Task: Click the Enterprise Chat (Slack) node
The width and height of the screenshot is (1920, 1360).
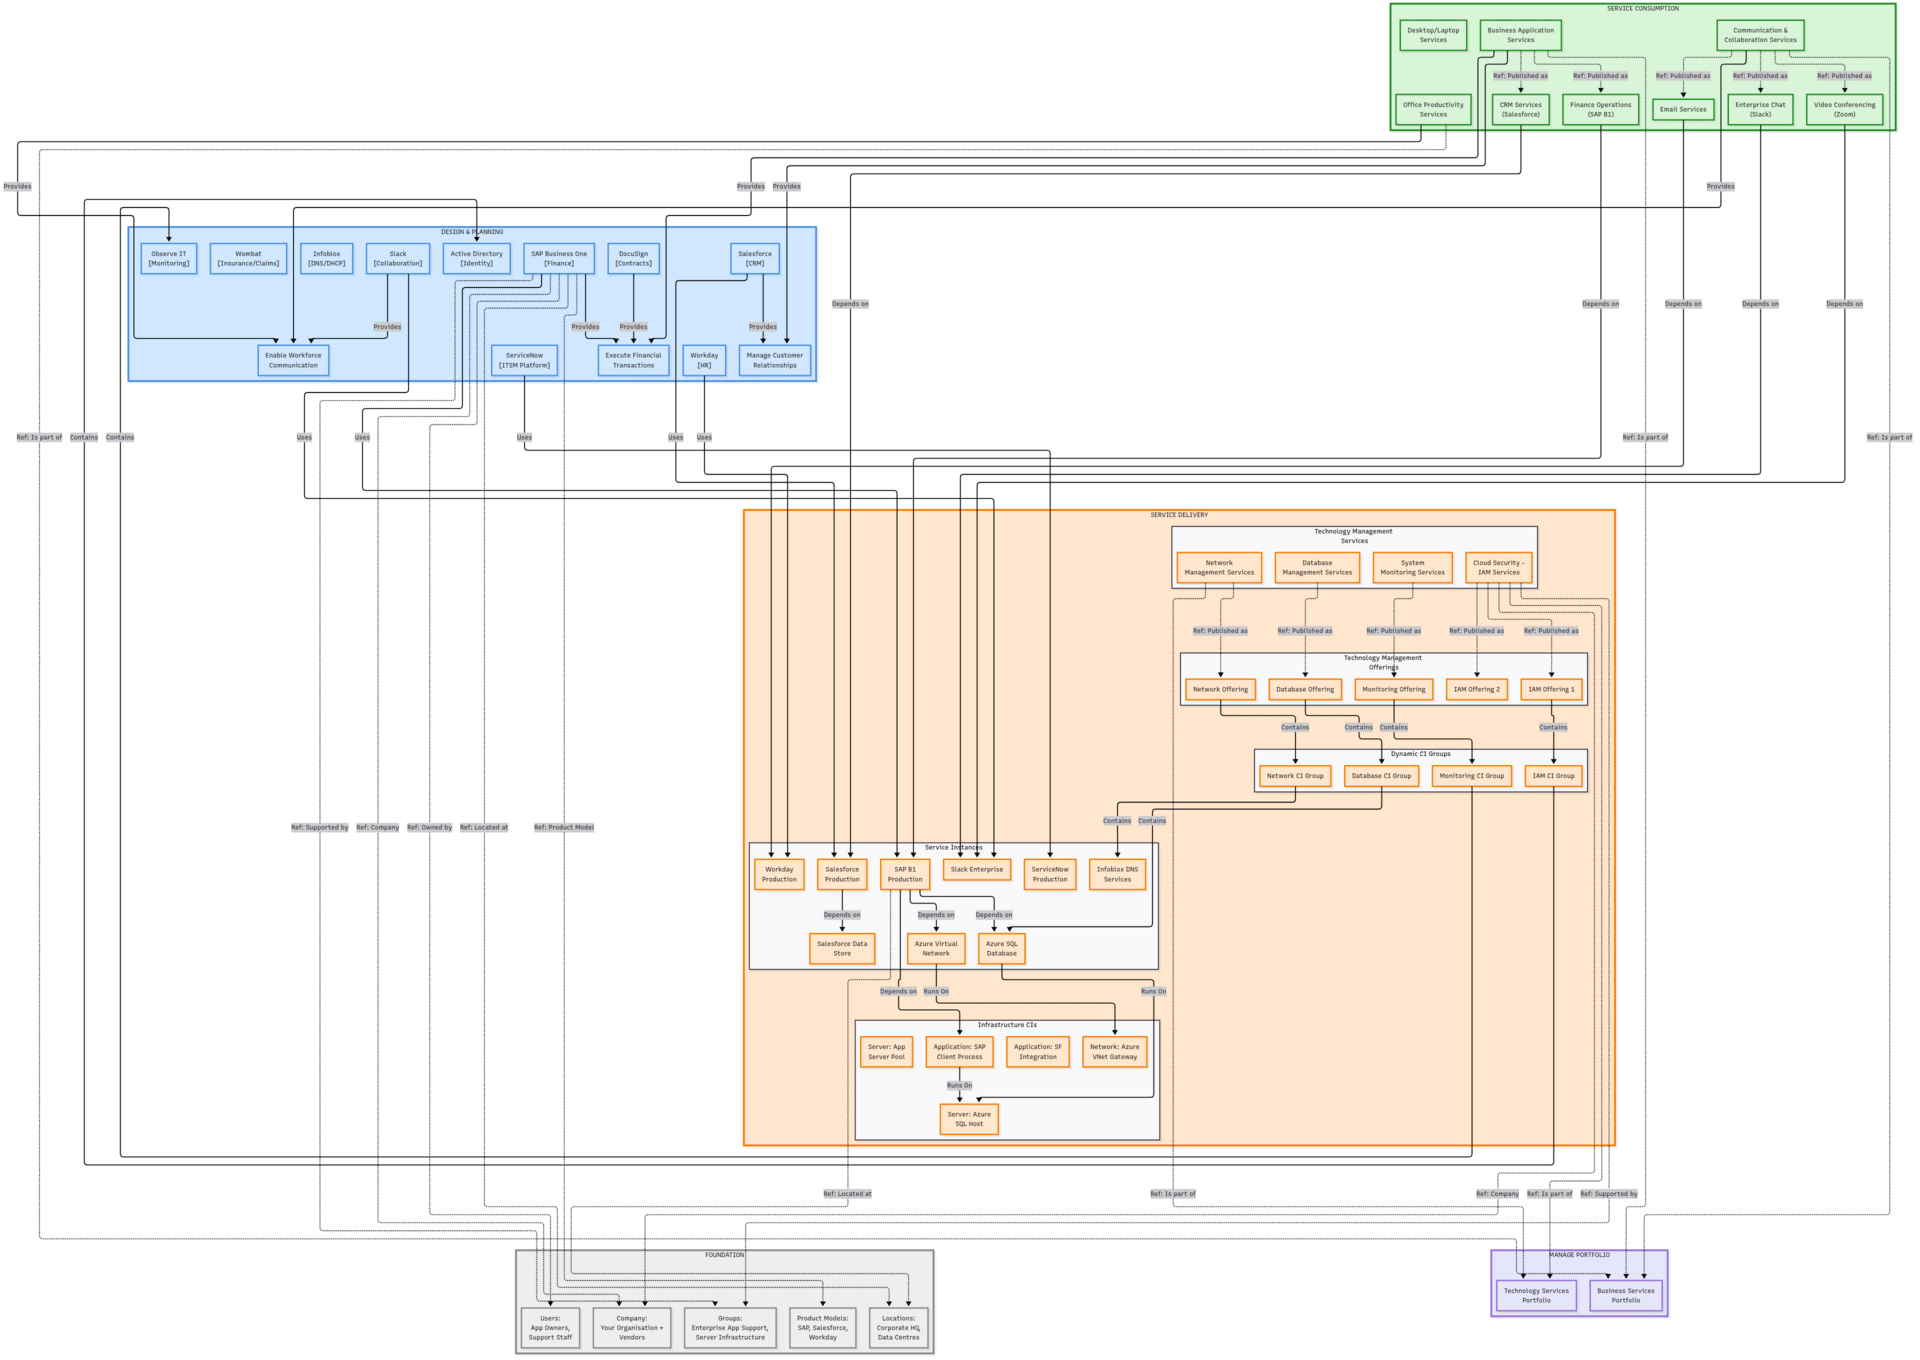Action: coord(1760,109)
